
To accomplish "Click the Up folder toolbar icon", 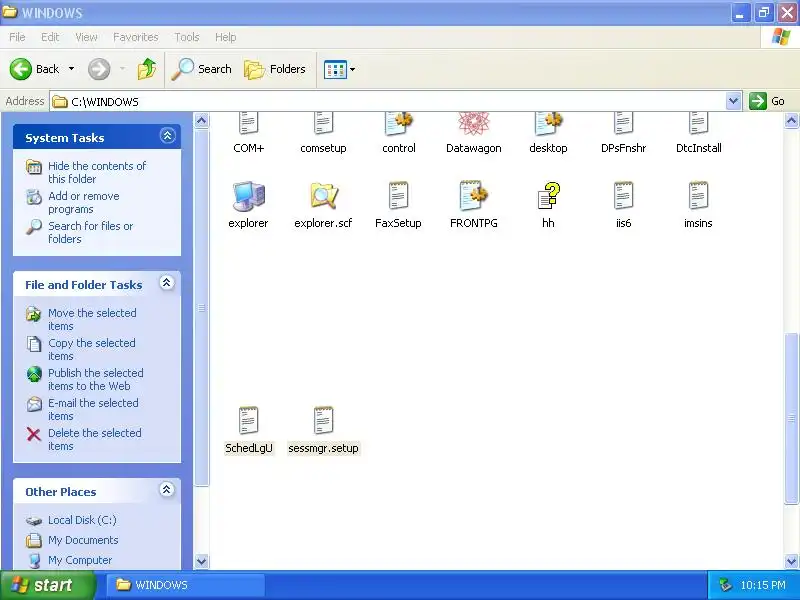I will tap(147, 69).
